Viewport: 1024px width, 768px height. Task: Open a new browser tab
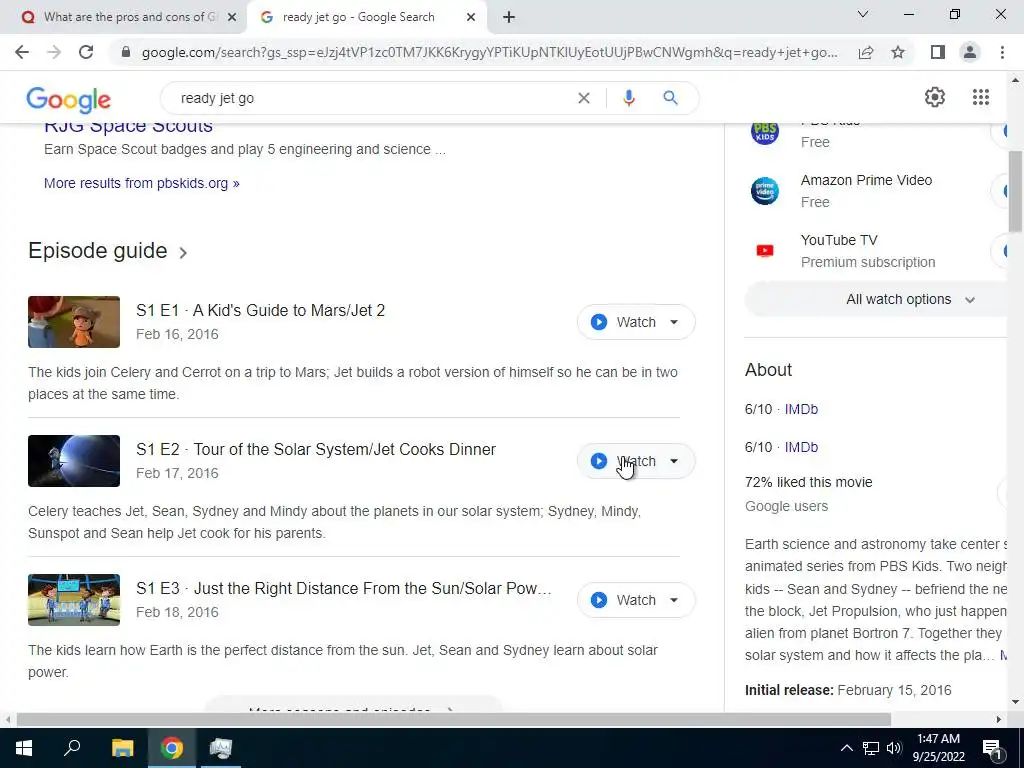click(x=509, y=18)
